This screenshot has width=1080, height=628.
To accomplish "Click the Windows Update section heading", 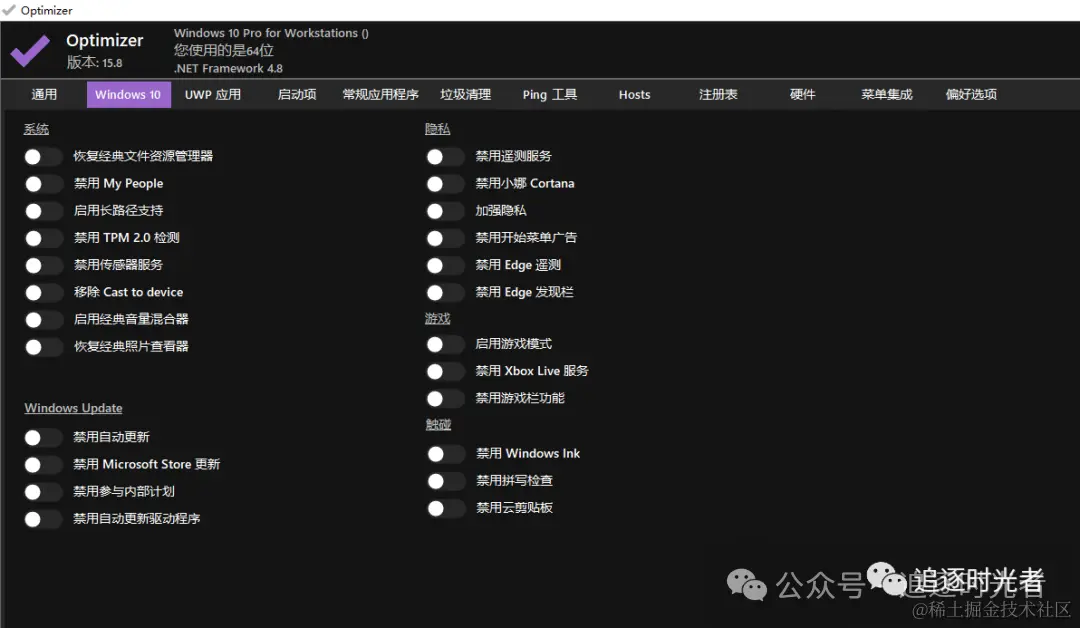I will coord(74,408).
